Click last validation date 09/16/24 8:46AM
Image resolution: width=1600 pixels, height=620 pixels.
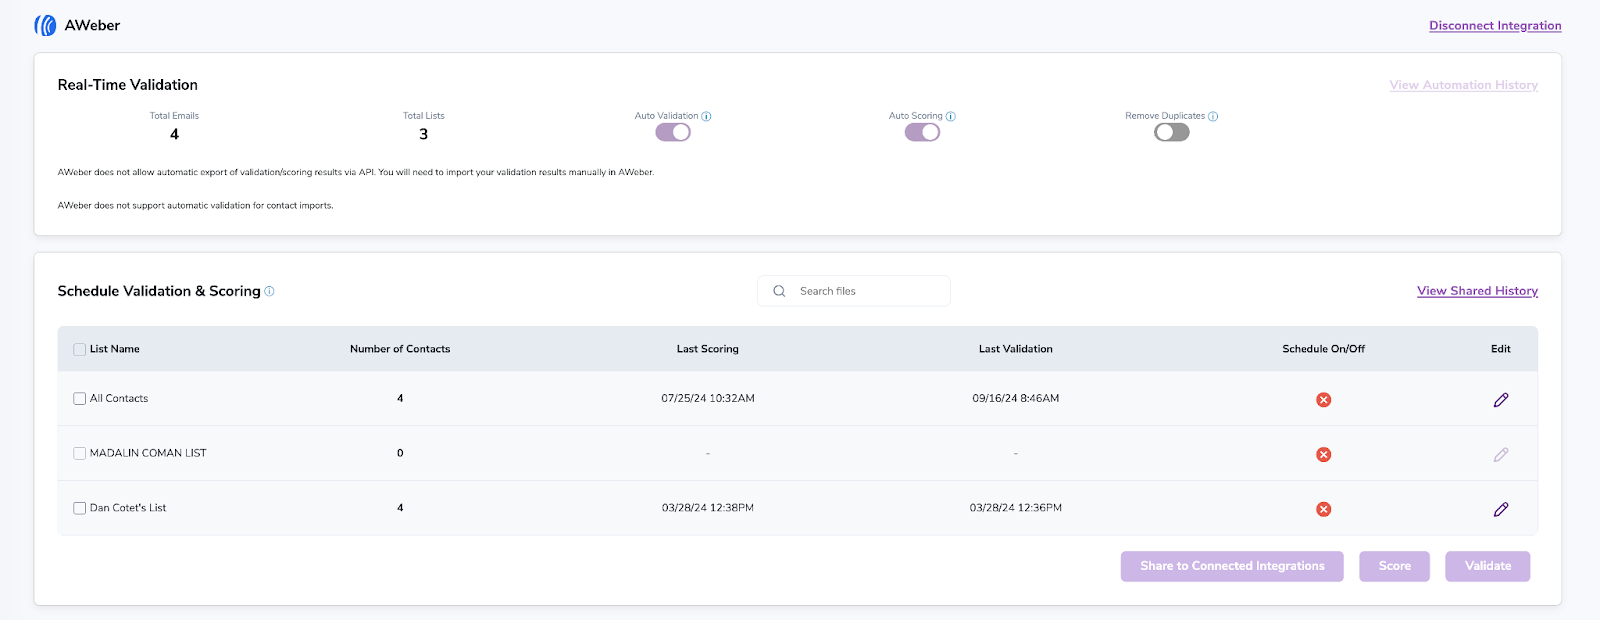tap(1016, 398)
